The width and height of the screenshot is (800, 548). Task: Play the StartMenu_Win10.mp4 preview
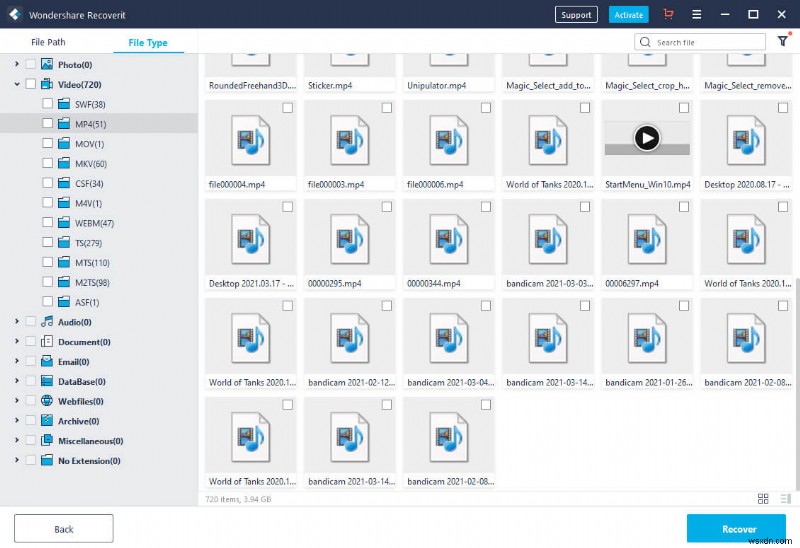pyautogui.click(x=647, y=138)
